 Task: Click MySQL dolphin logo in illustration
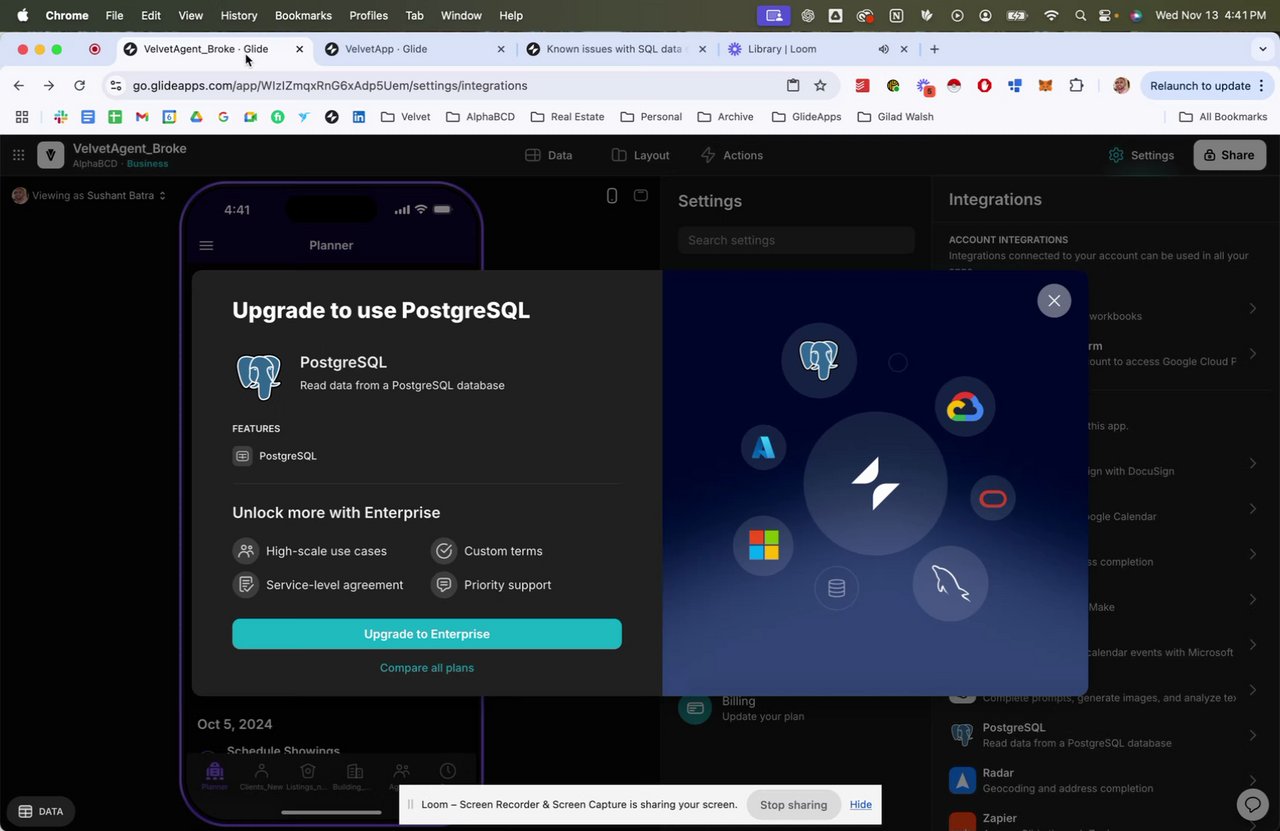[950, 584]
